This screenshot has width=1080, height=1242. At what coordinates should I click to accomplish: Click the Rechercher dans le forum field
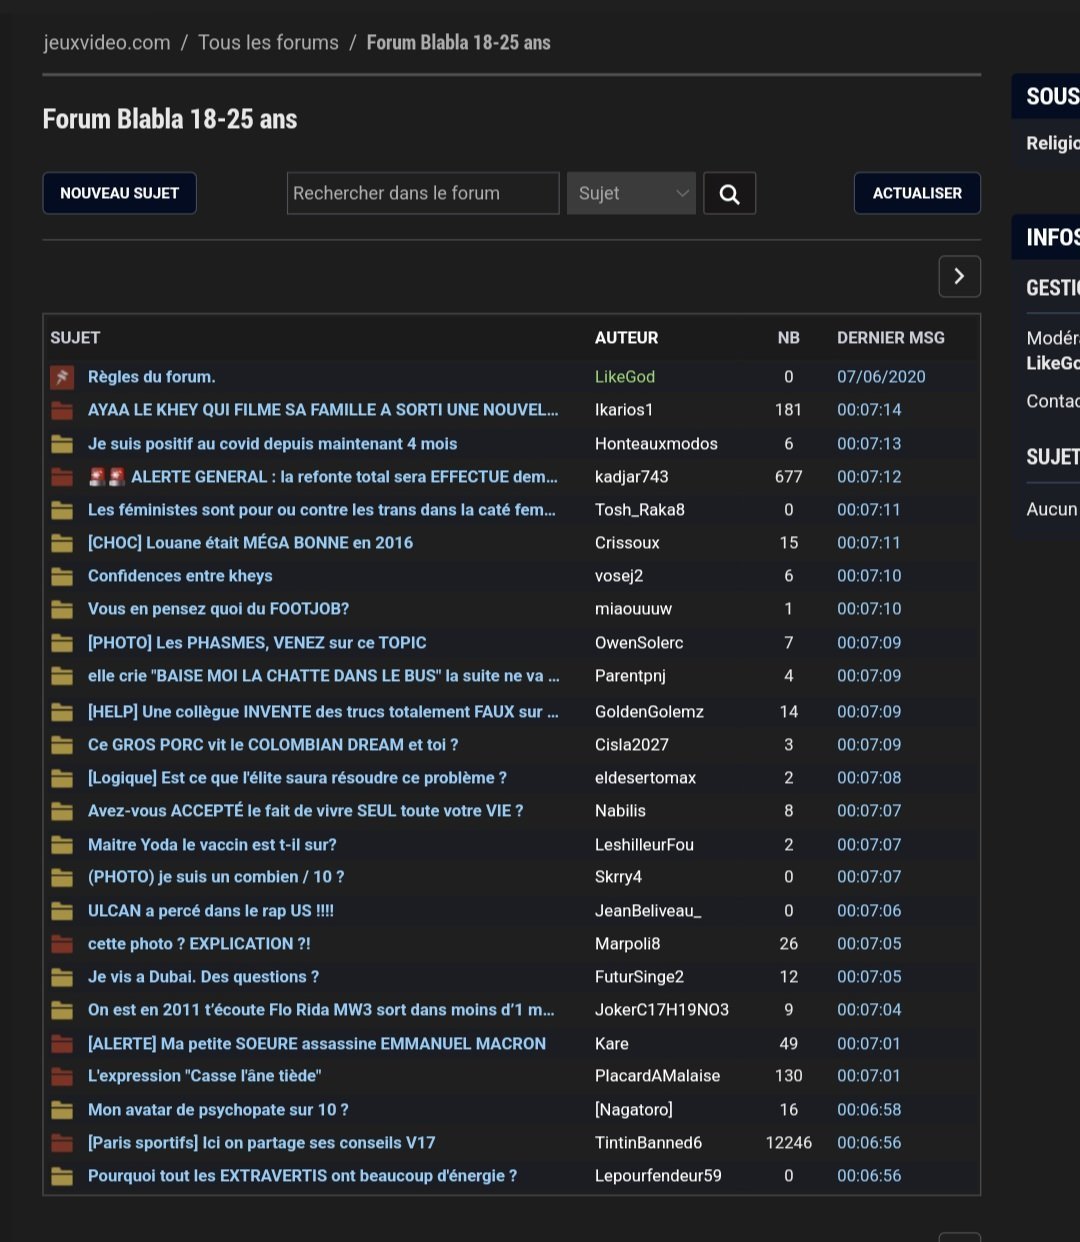pos(422,194)
